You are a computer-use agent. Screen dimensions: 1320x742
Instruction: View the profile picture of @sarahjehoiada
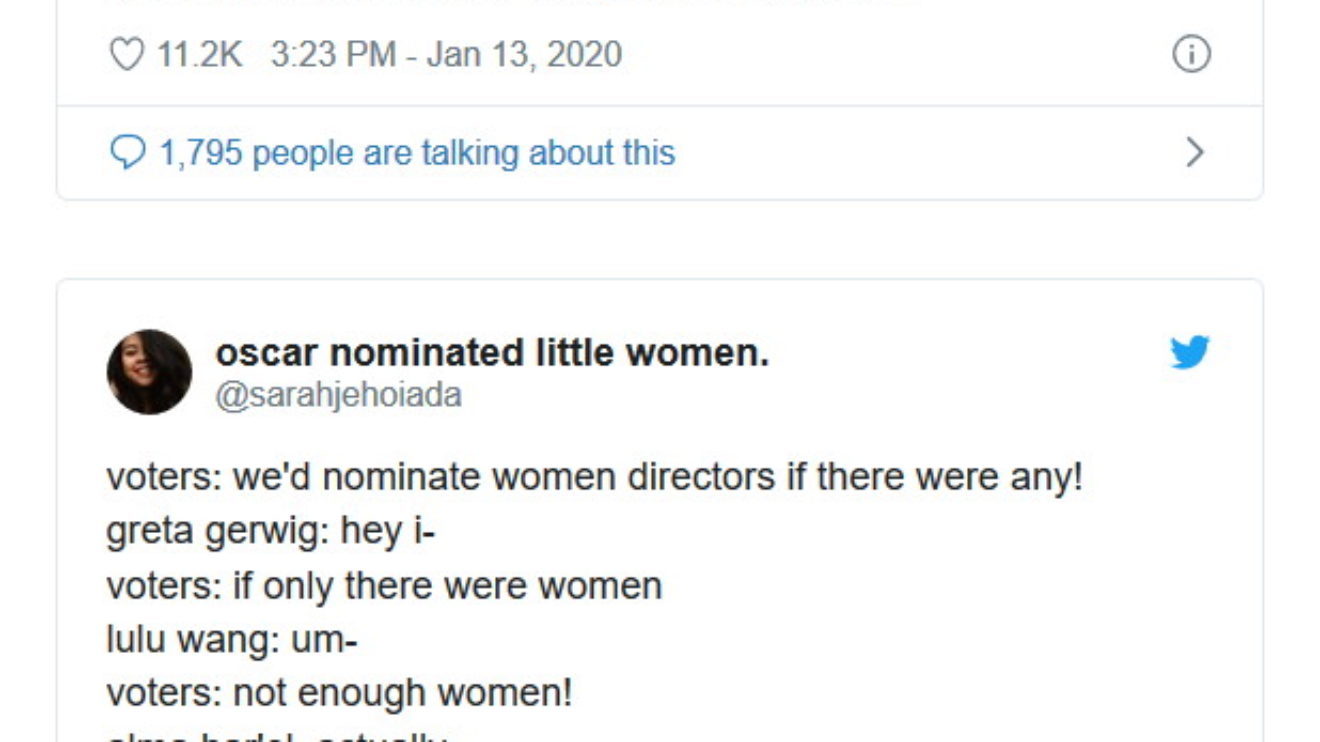[149, 372]
